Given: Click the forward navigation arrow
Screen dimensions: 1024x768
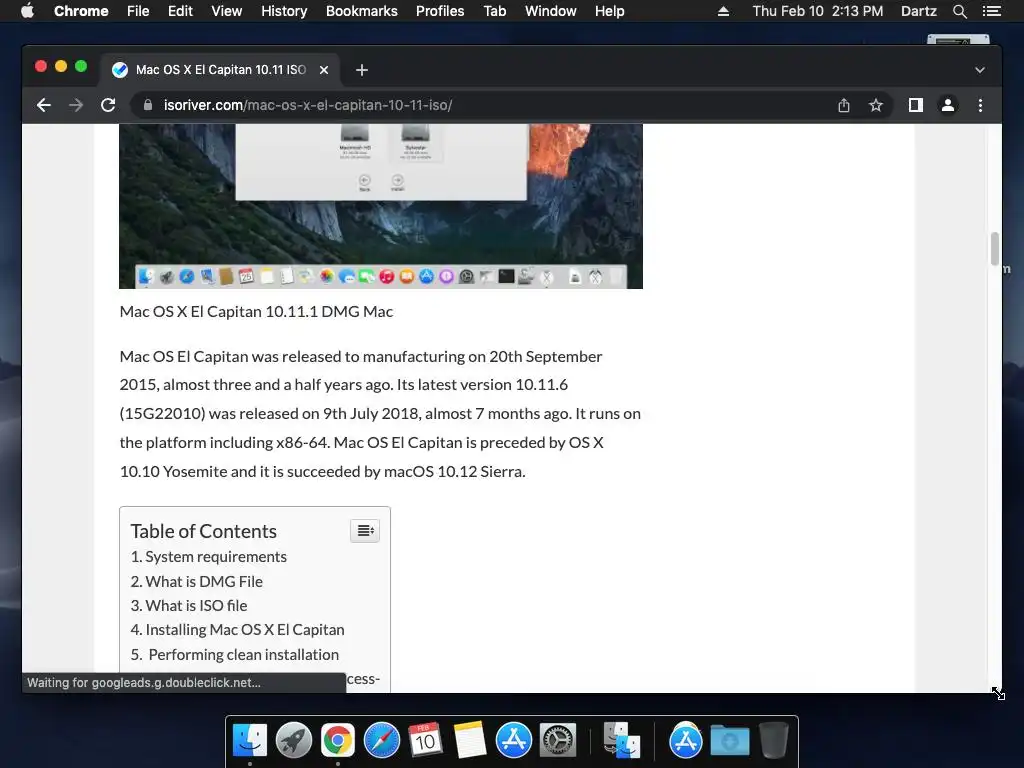Looking at the screenshot, I should 76,105.
